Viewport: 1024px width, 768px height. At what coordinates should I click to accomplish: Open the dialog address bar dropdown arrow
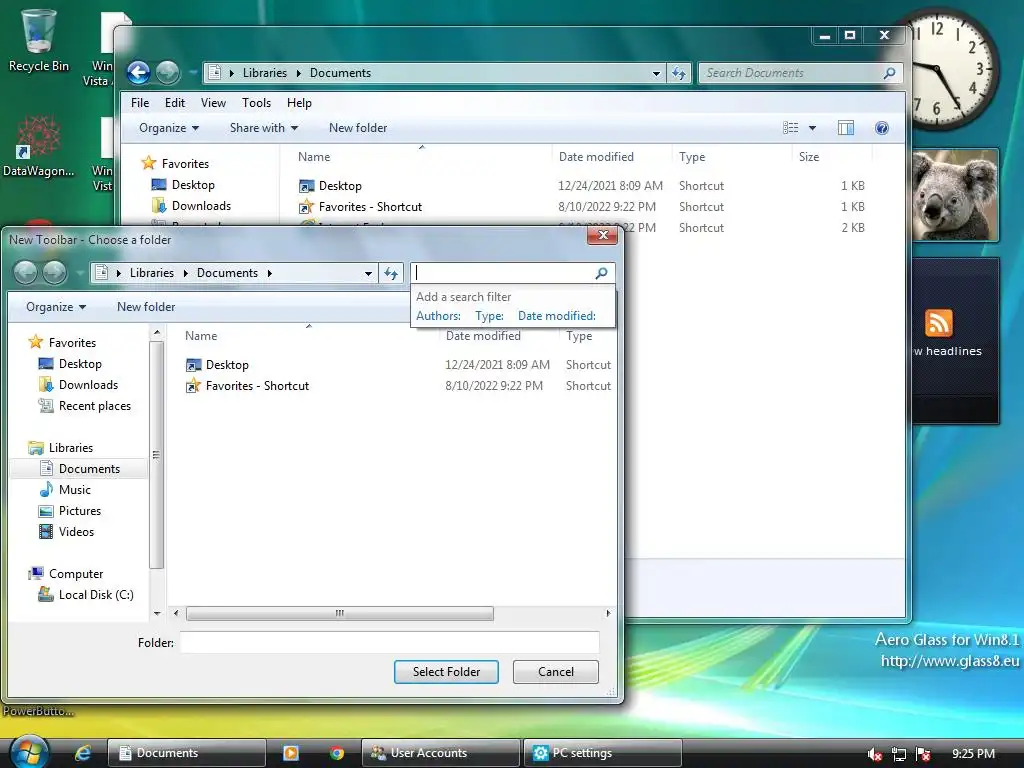point(368,274)
